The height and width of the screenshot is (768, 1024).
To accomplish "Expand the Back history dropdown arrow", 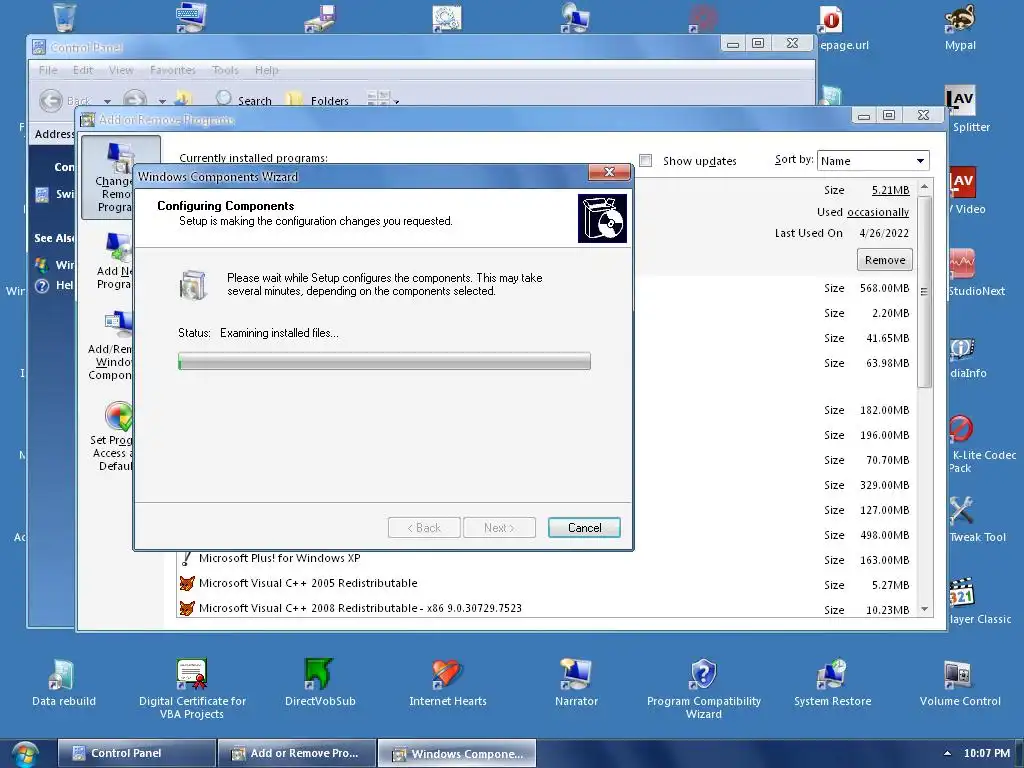I will 107,101.
